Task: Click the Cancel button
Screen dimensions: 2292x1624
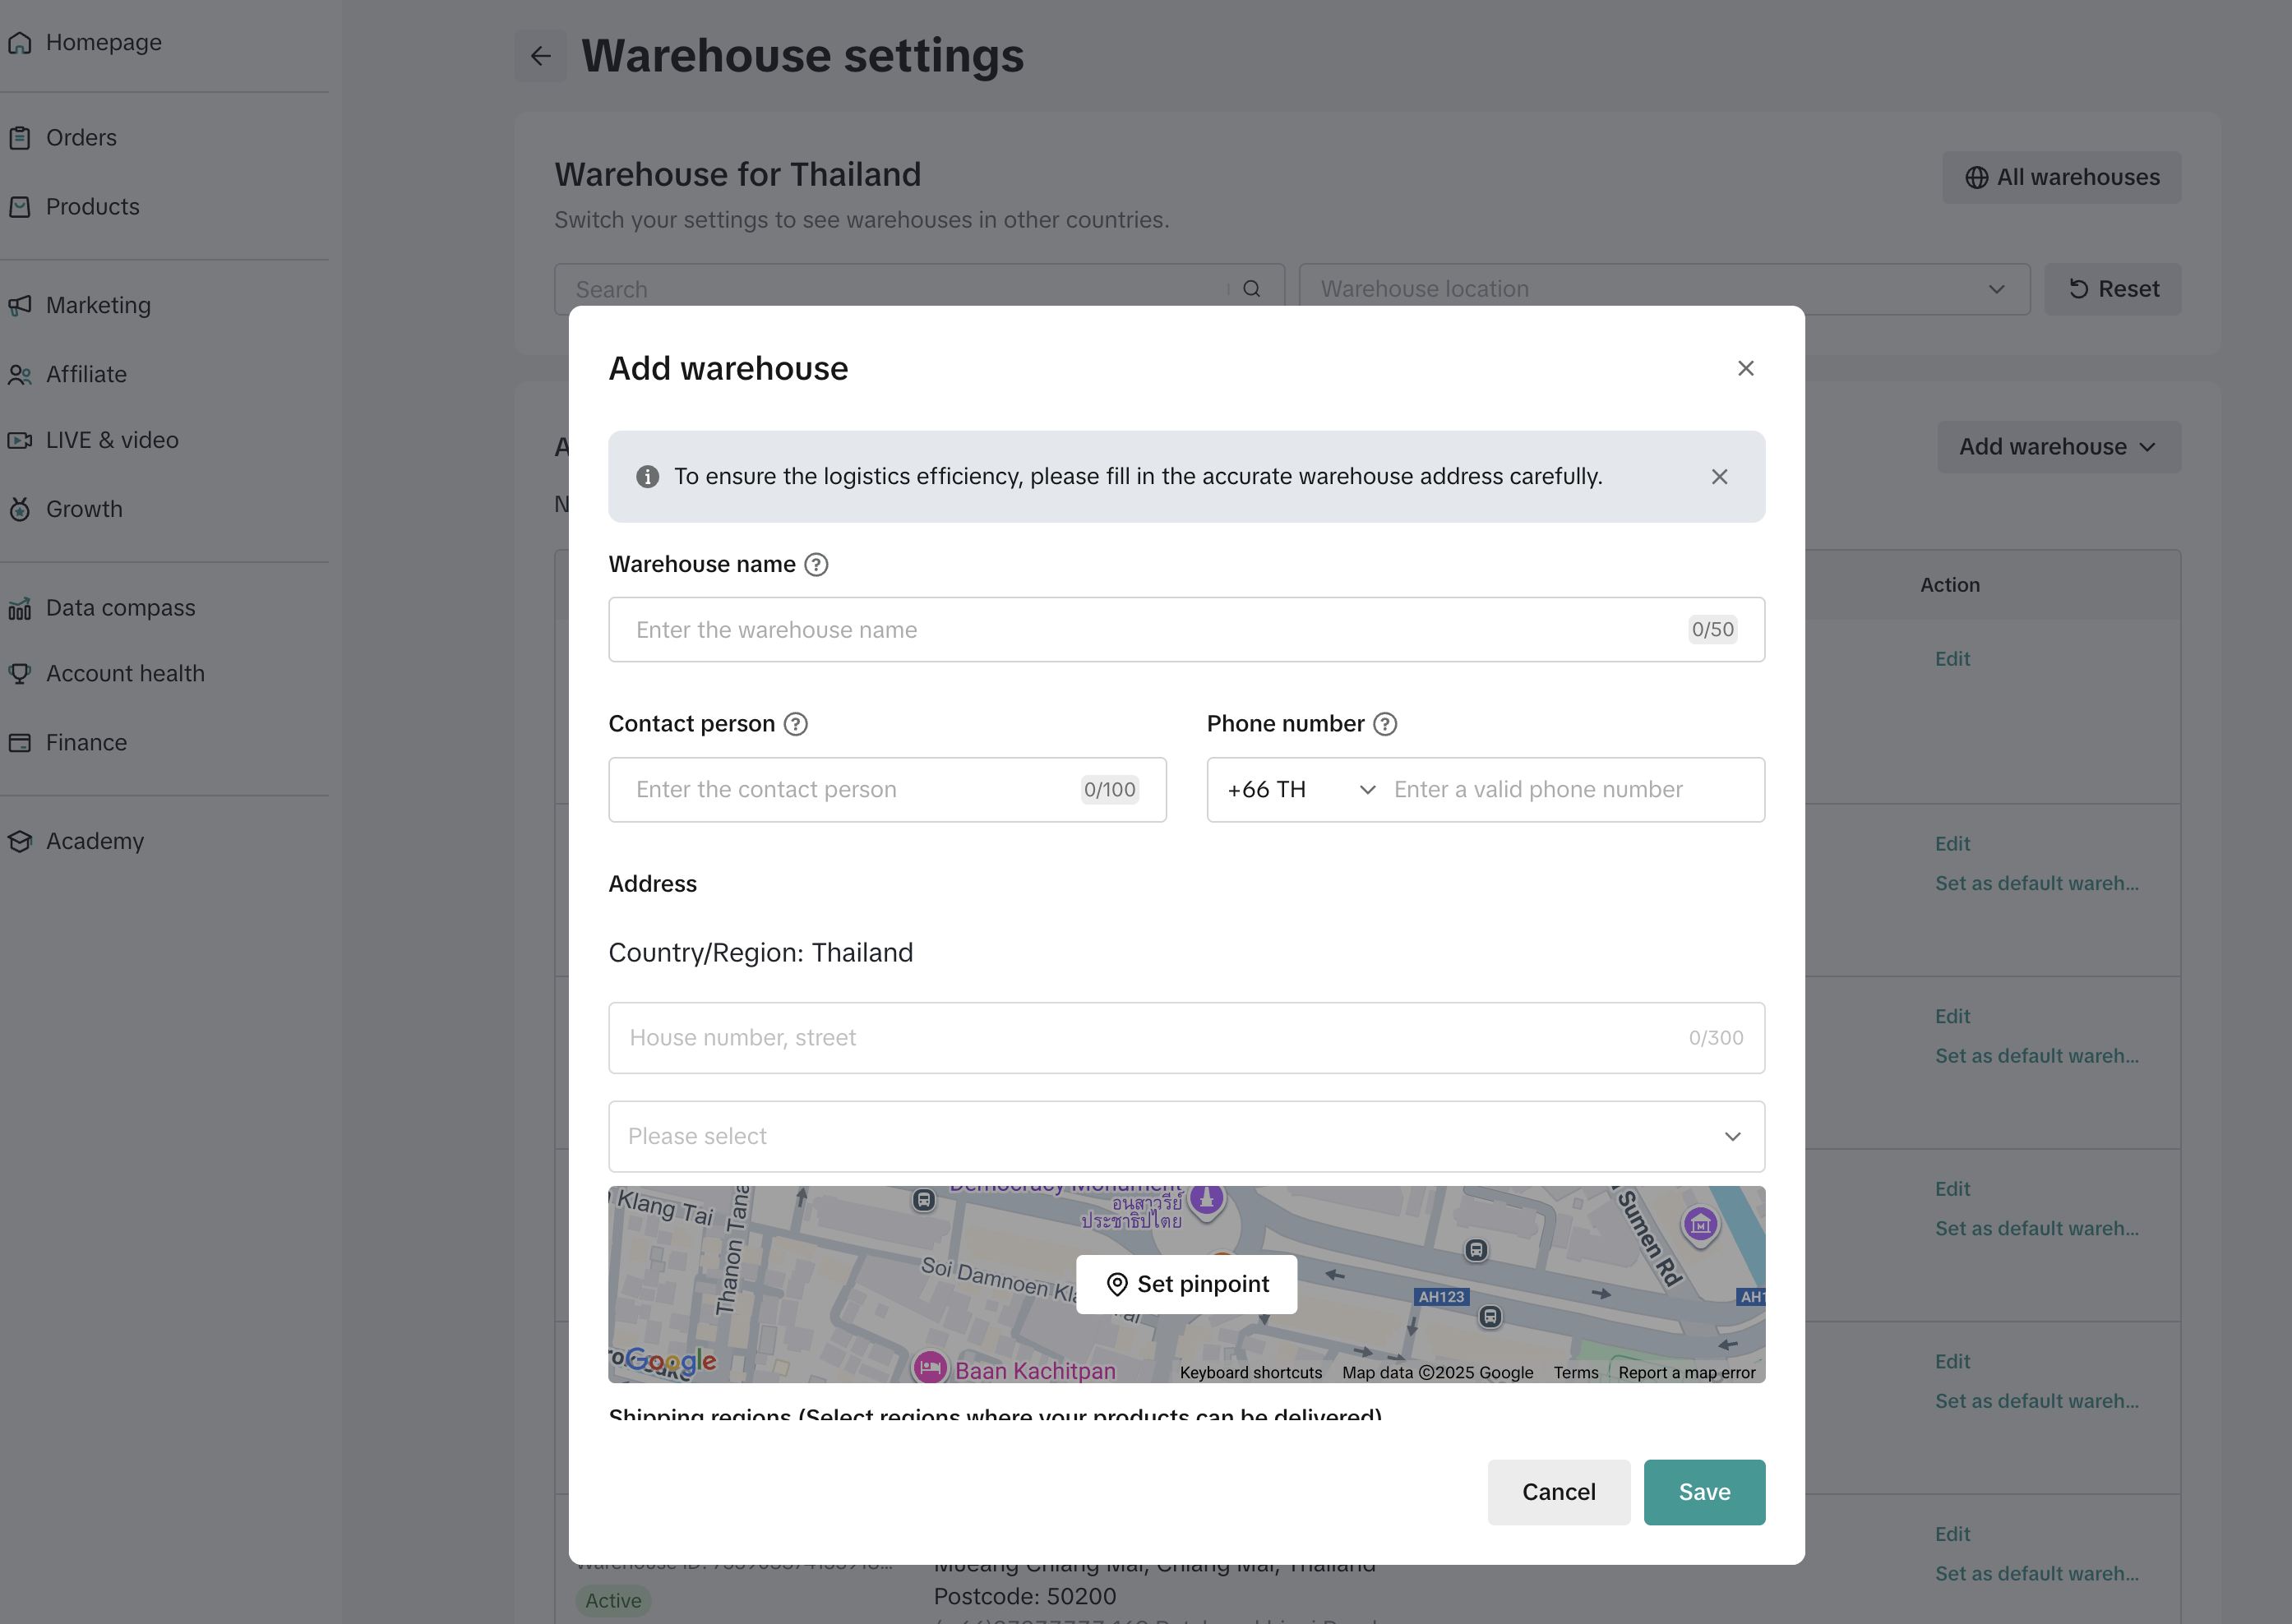Action: point(1558,1492)
